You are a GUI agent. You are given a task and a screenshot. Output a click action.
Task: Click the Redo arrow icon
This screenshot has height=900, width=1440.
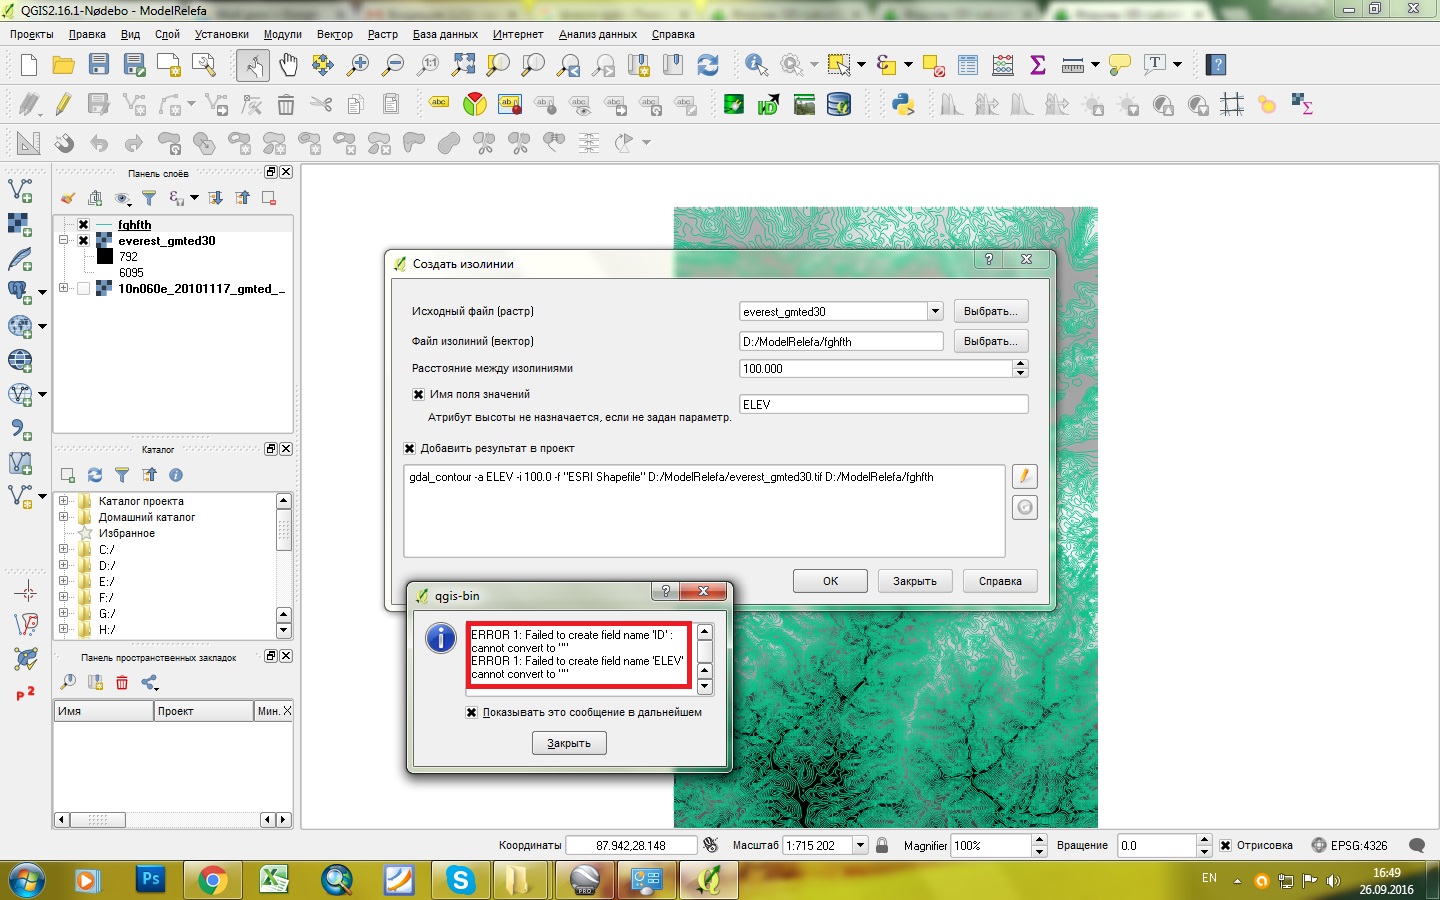(133, 143)
